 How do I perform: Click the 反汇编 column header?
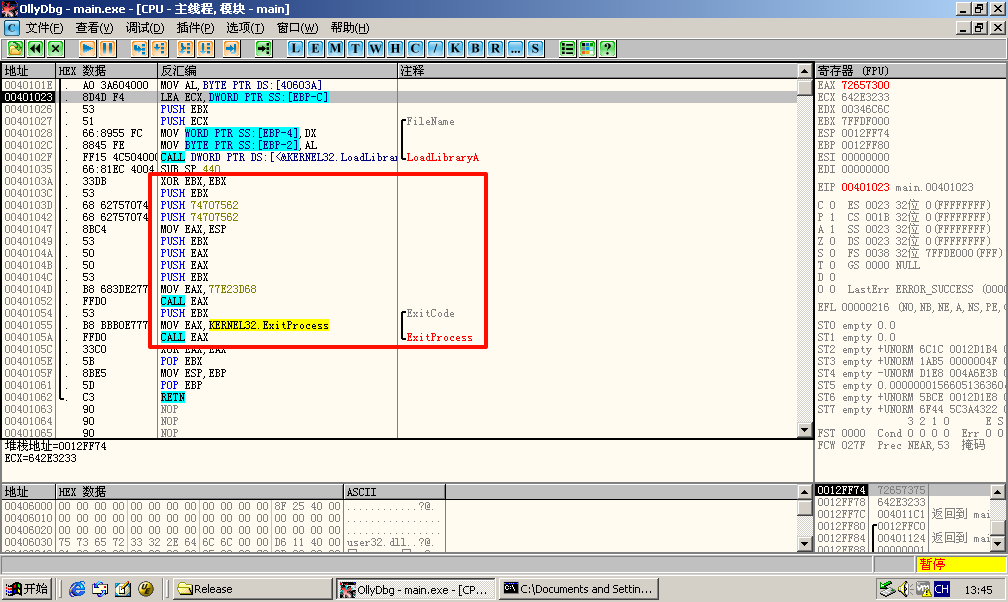coord(277,71)
